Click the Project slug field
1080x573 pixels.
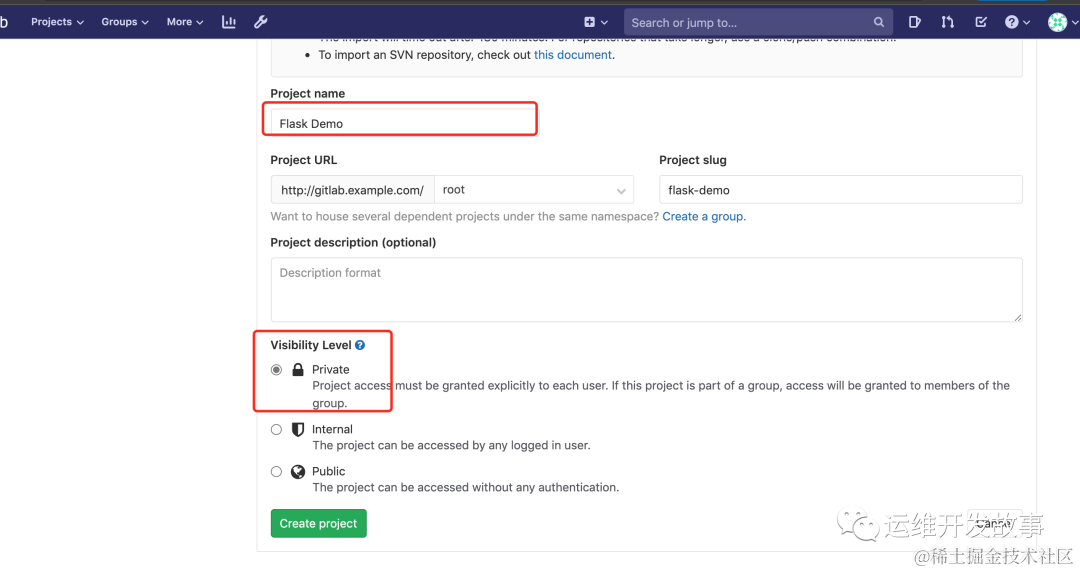pos(840,189)
